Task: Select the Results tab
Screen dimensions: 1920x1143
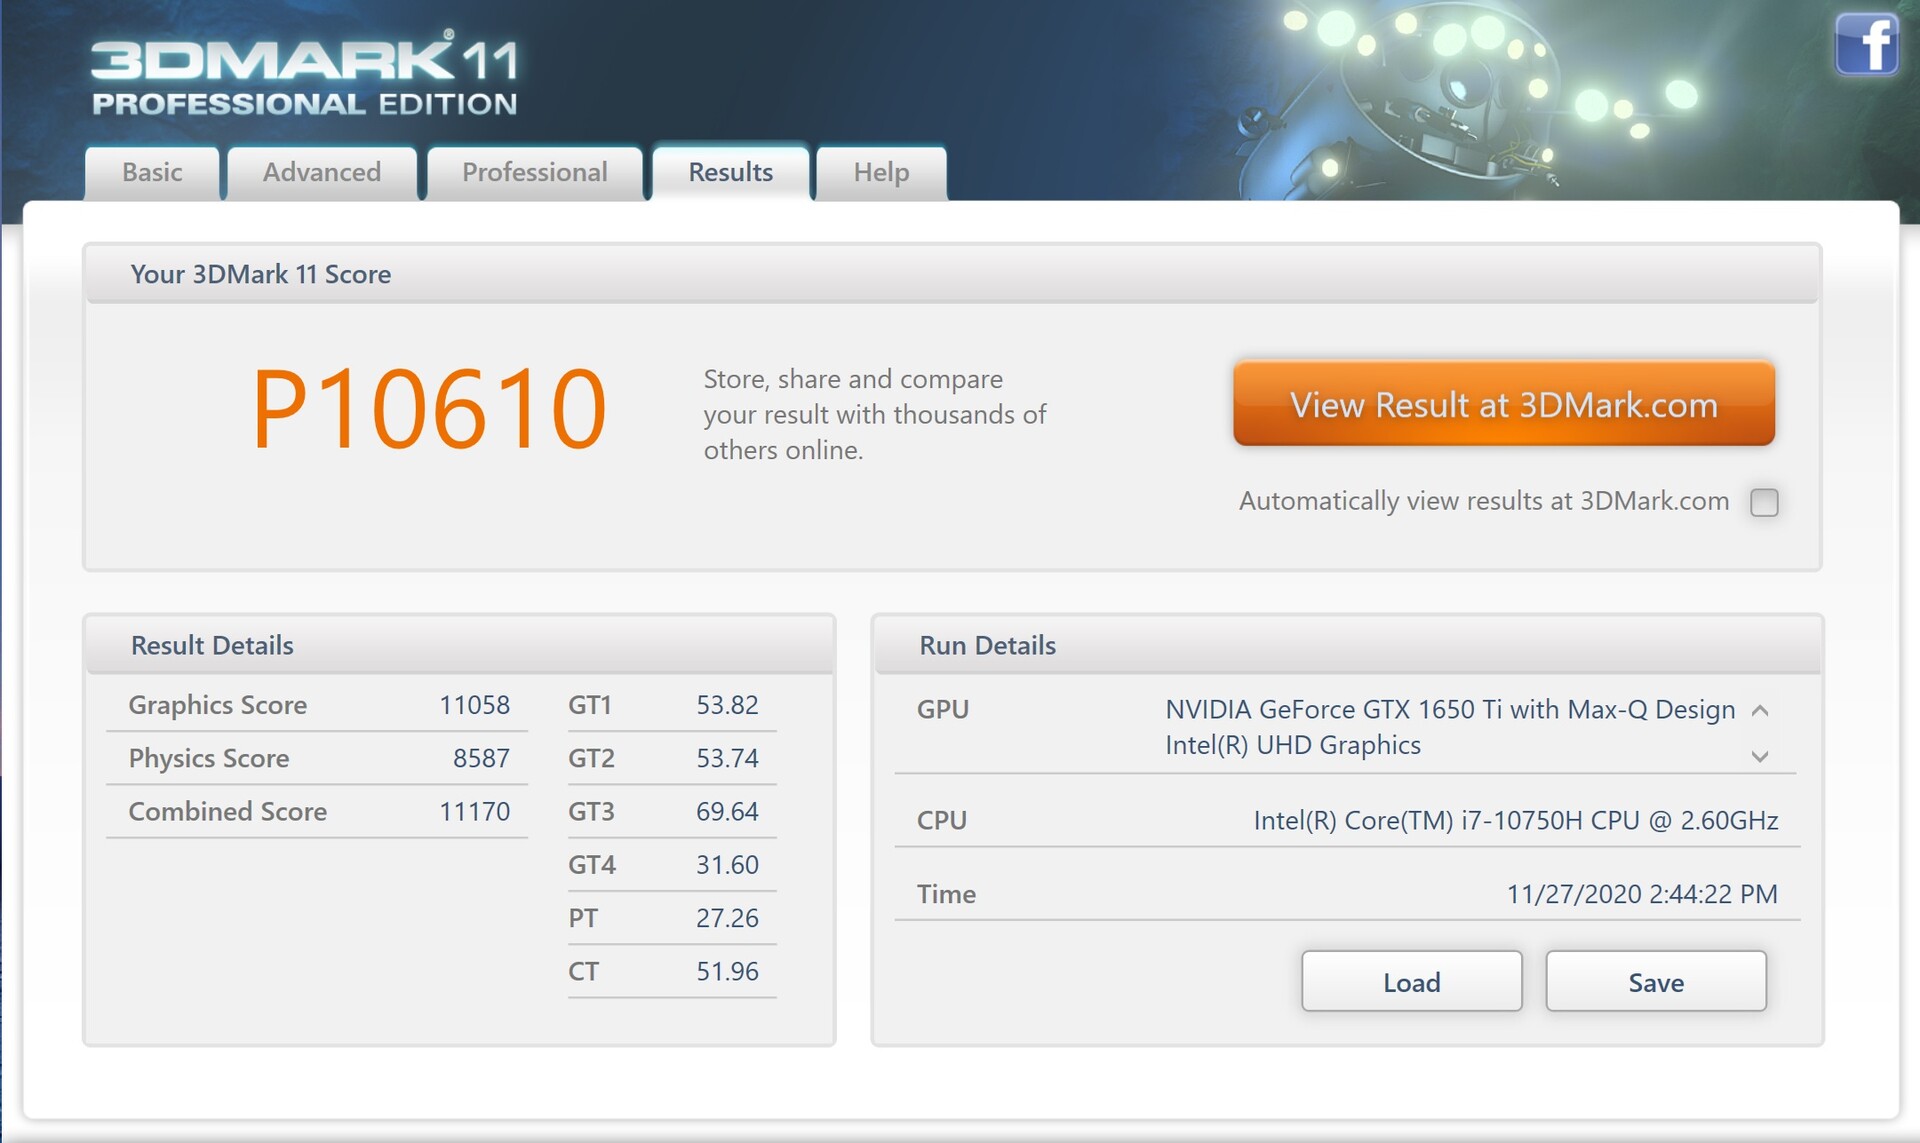Action: pos(730,172)
